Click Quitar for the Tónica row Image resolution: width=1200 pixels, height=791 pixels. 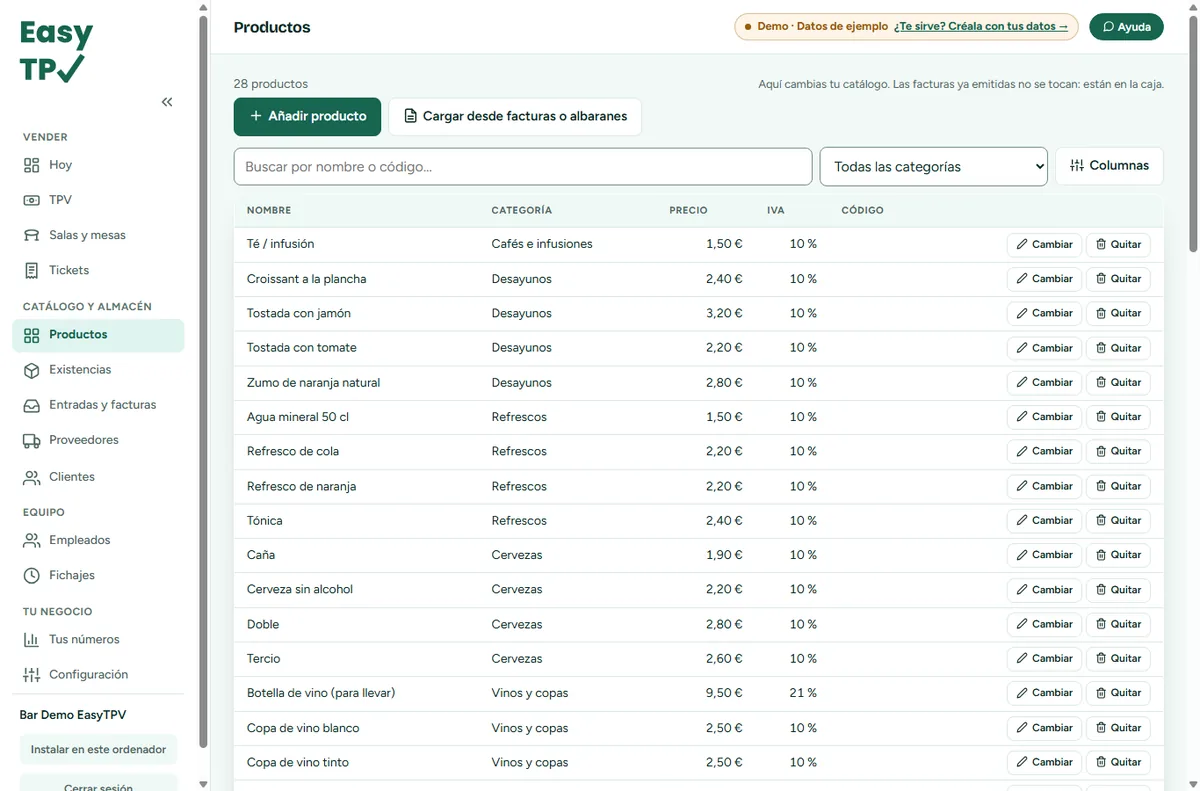click(1118, 520)
